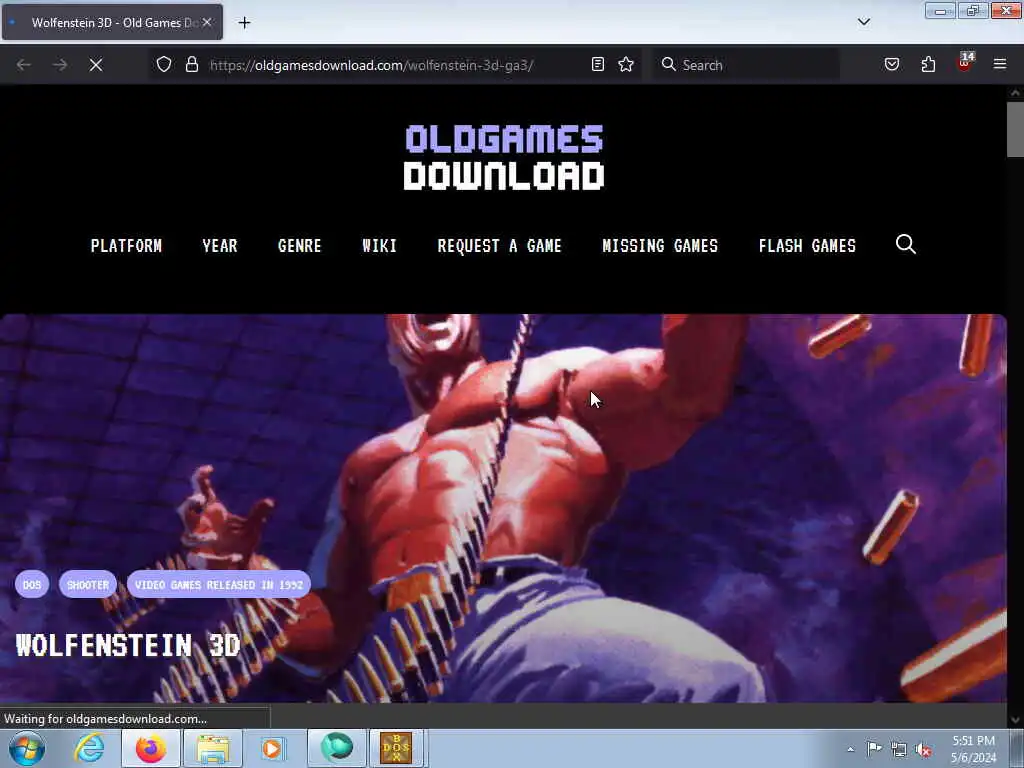Bookmark this page with the star icon
Image resolution: width=1024 pixels, height=768 pixels.
point(626,65)
